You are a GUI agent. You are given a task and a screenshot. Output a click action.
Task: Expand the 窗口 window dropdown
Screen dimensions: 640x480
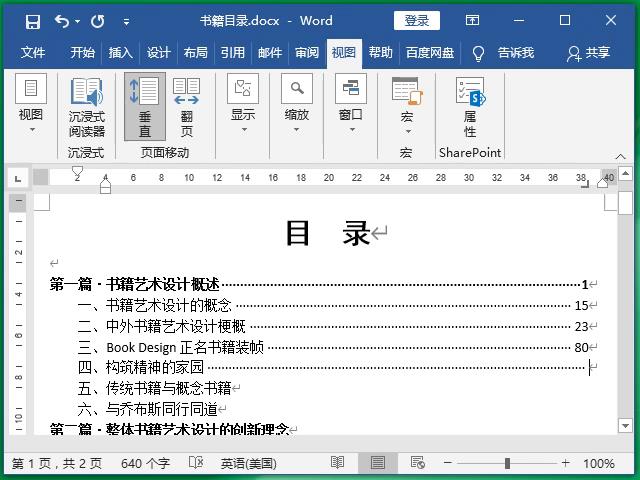click(351, 104)
